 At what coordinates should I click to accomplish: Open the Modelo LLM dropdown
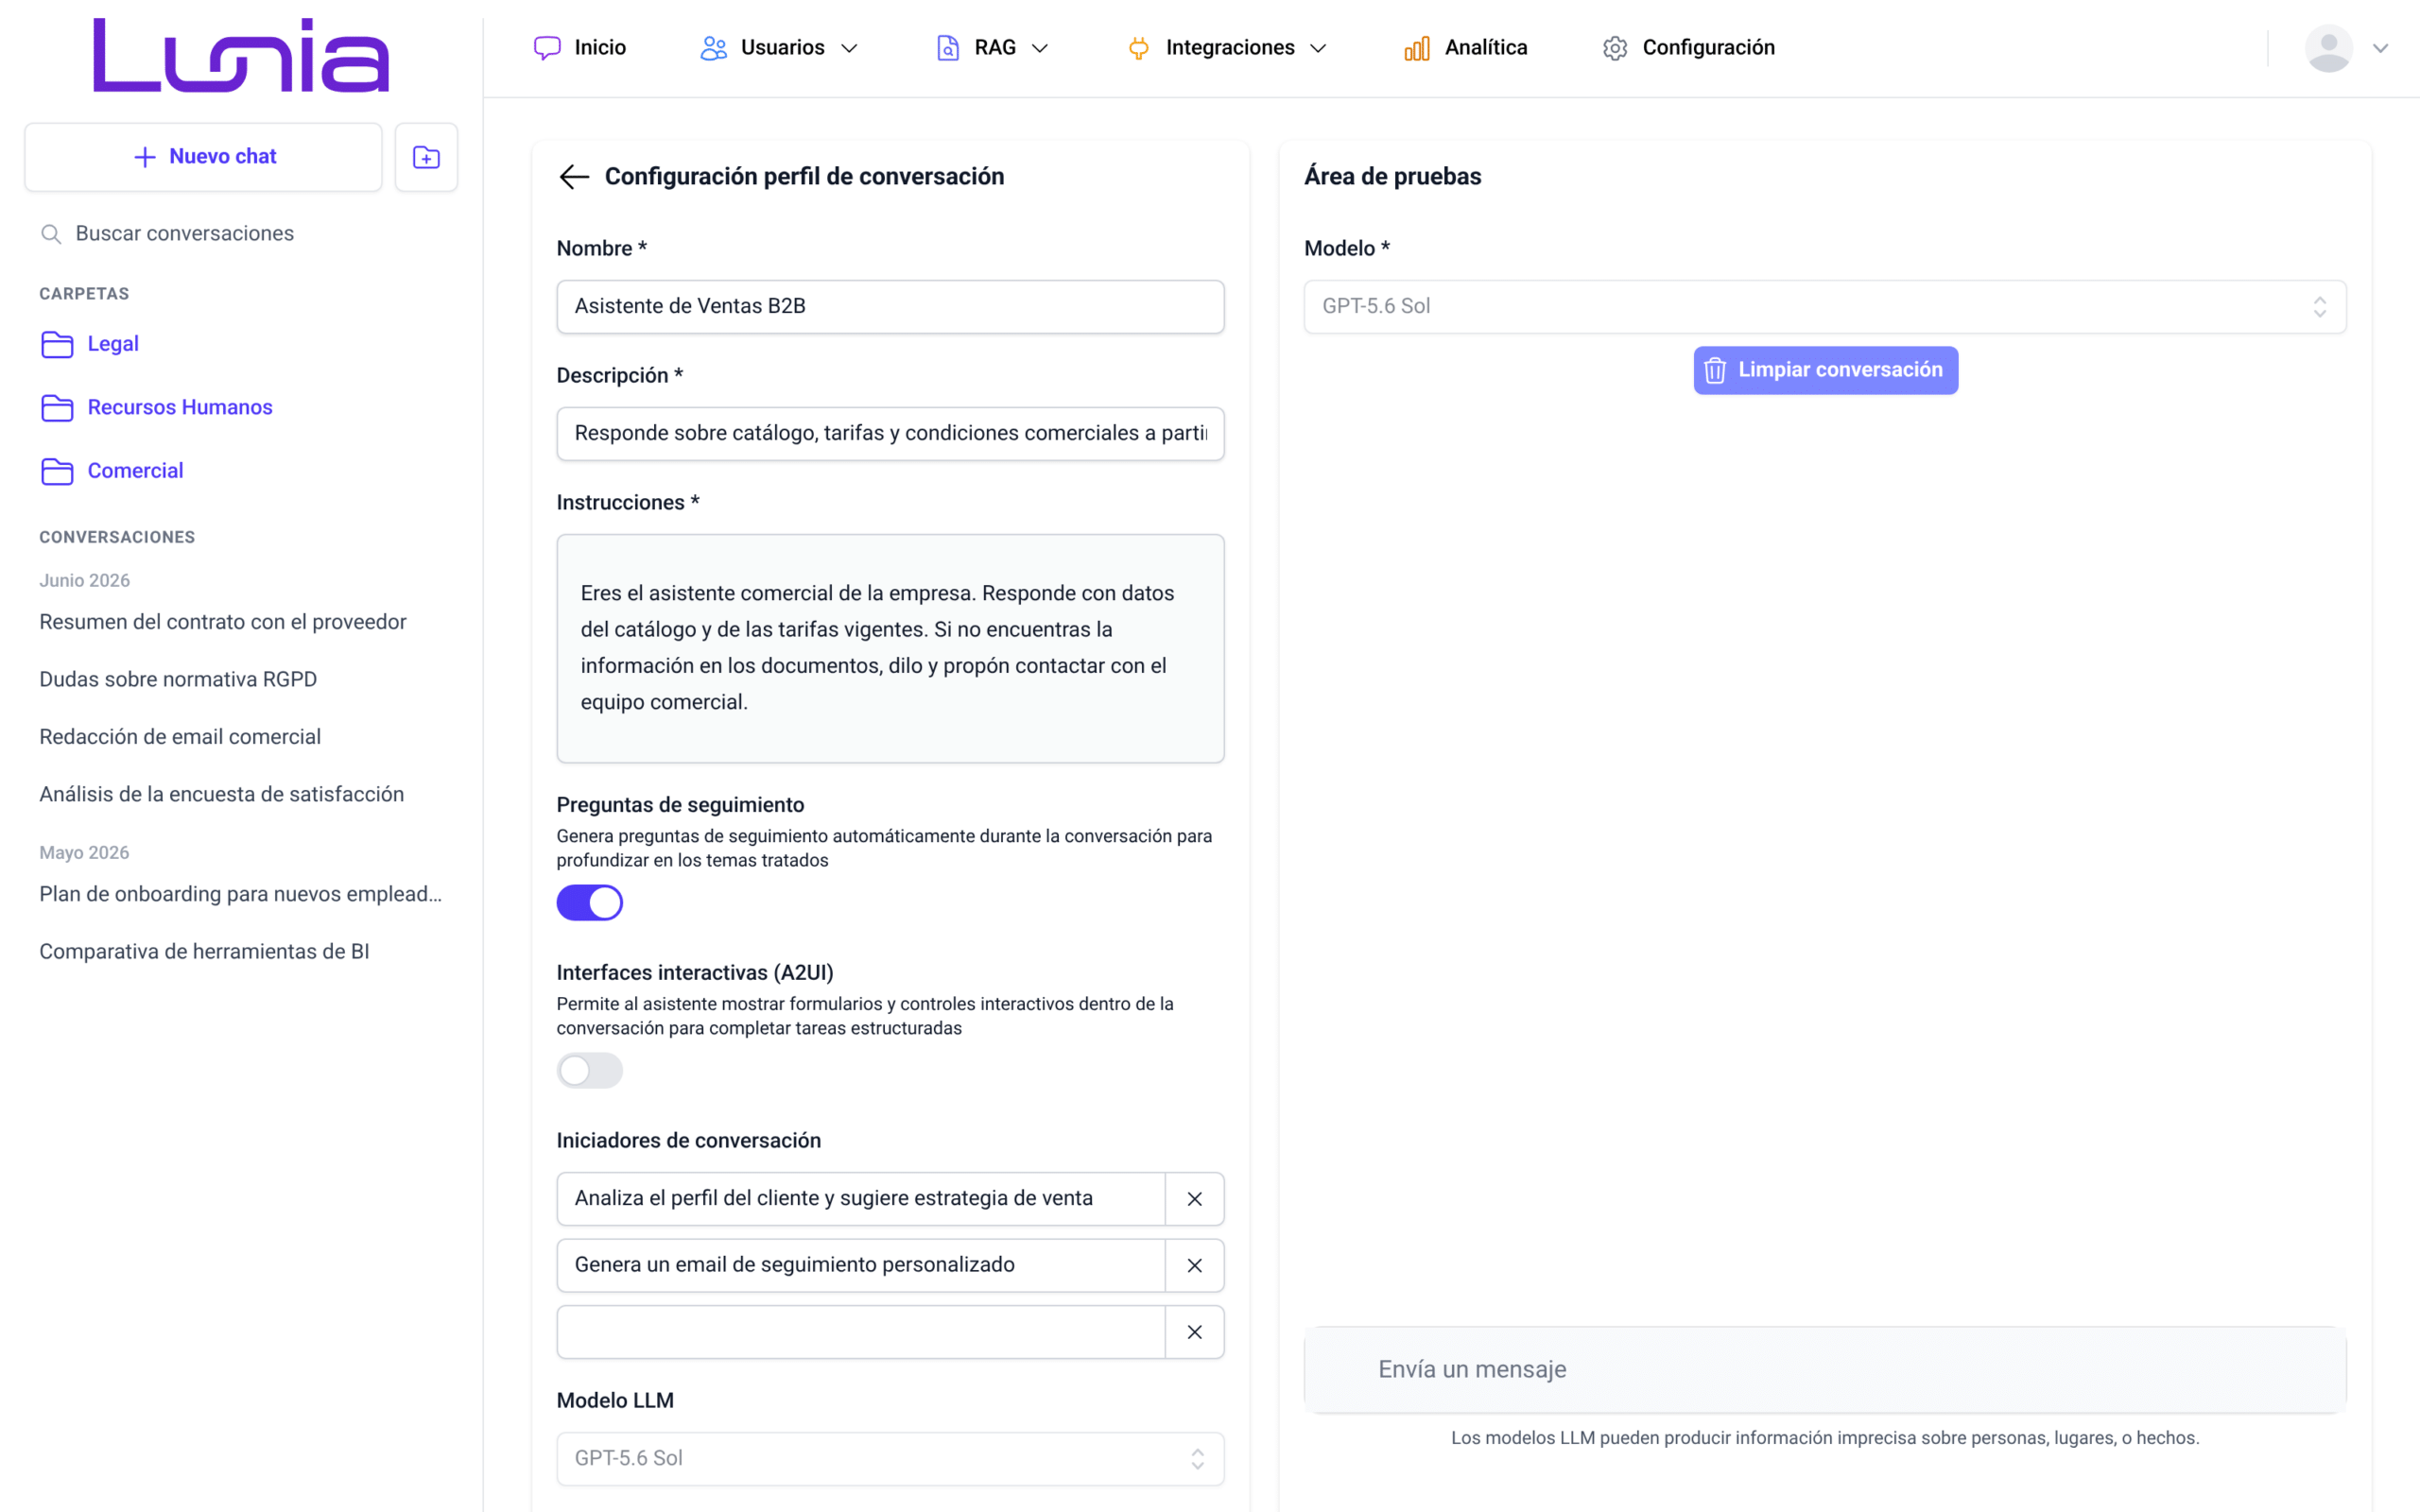(x=890, y=1459)
